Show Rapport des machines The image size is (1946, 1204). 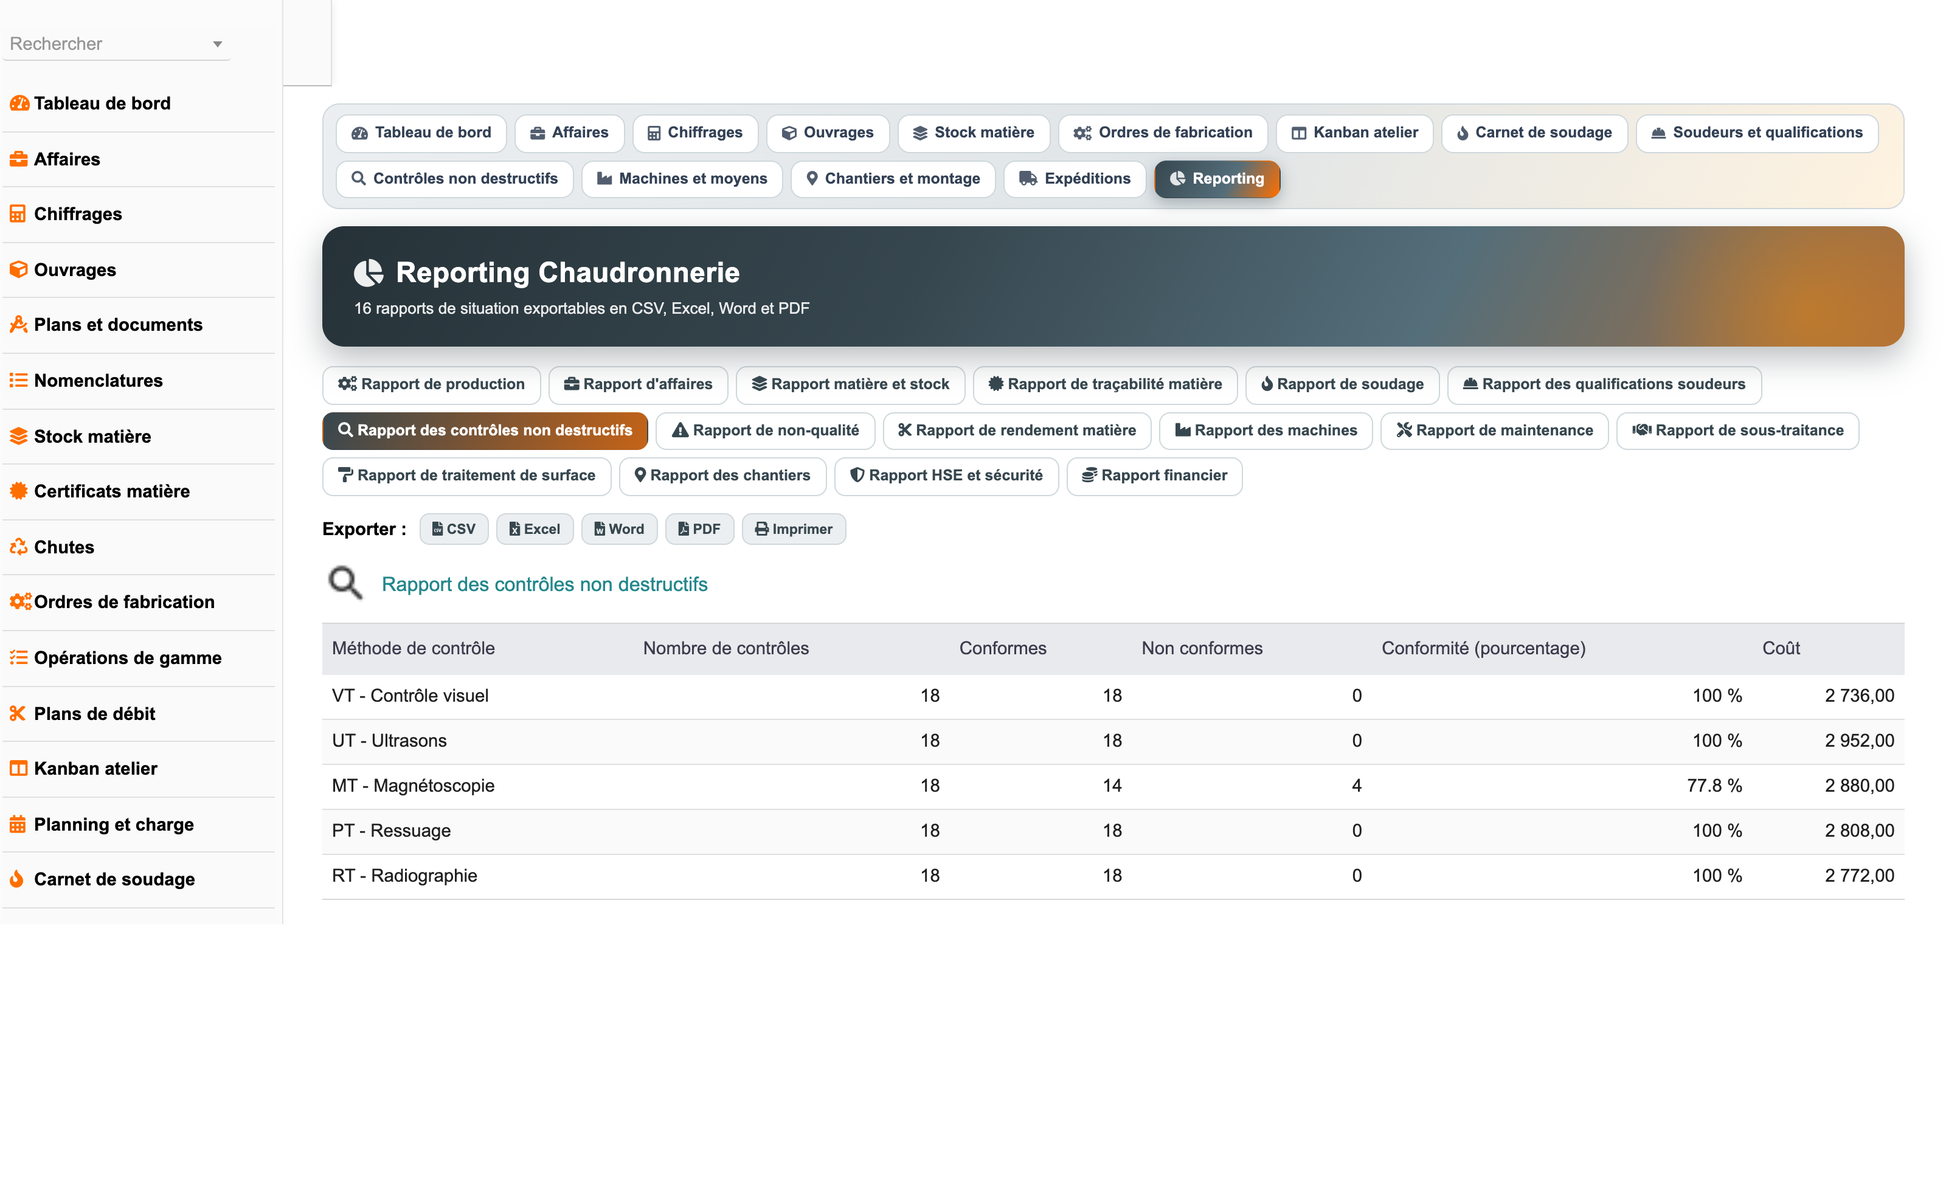(1266, 431)
